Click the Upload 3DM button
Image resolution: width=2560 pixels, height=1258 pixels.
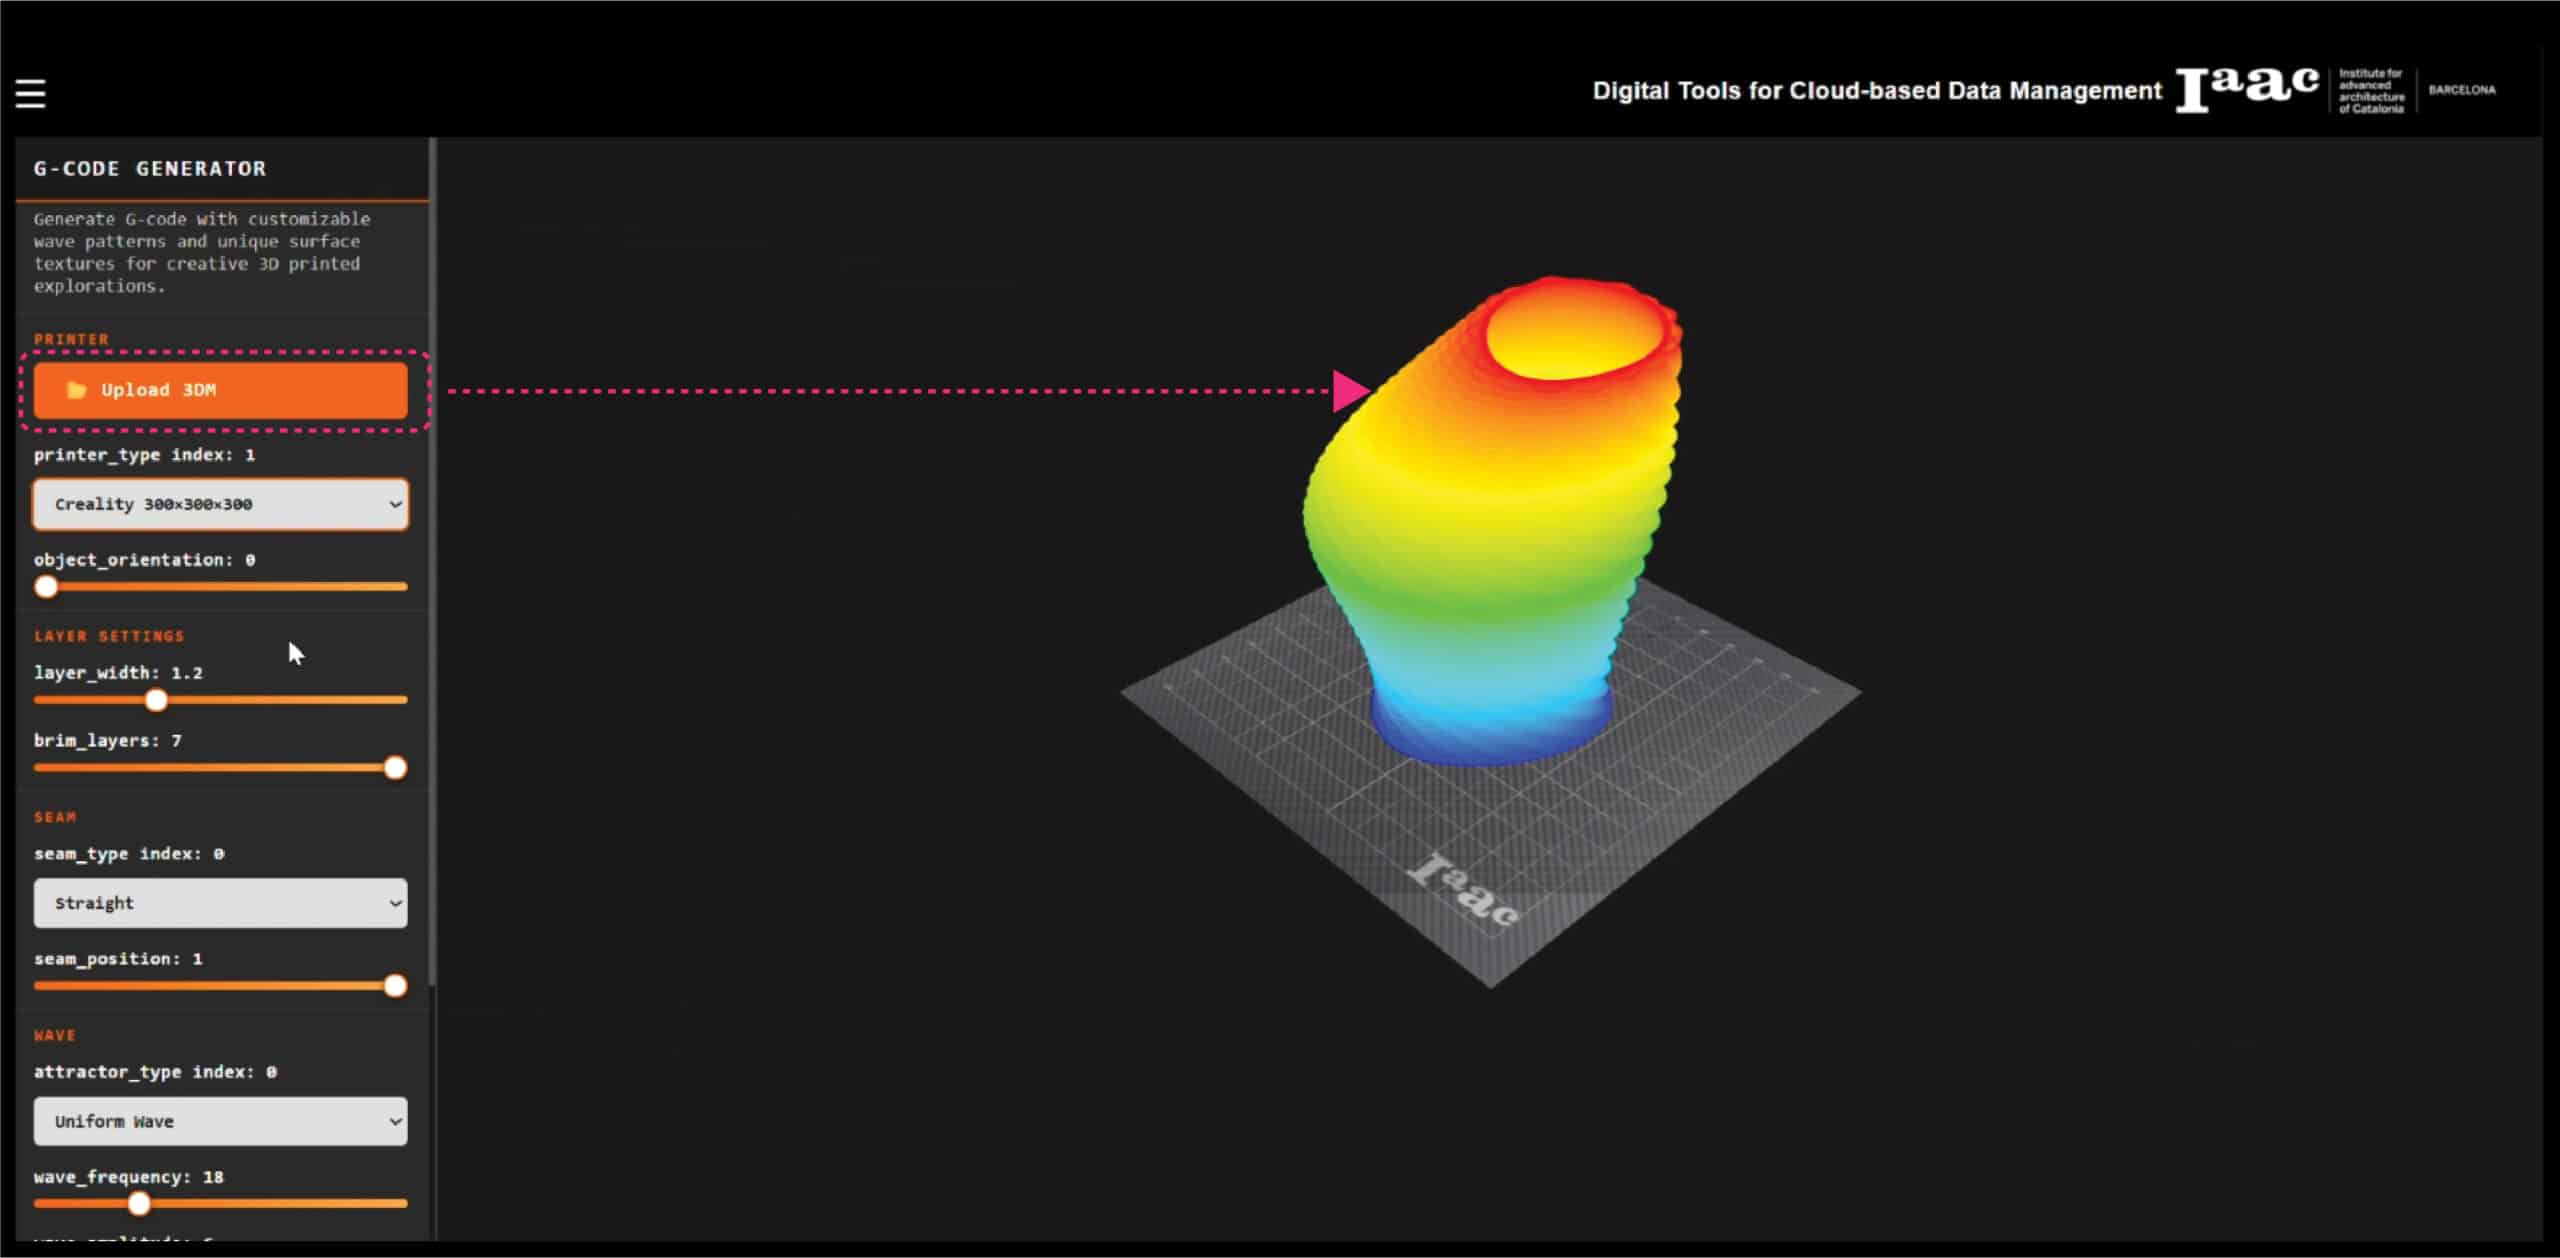pyautogui.click(x=220, y=390)
